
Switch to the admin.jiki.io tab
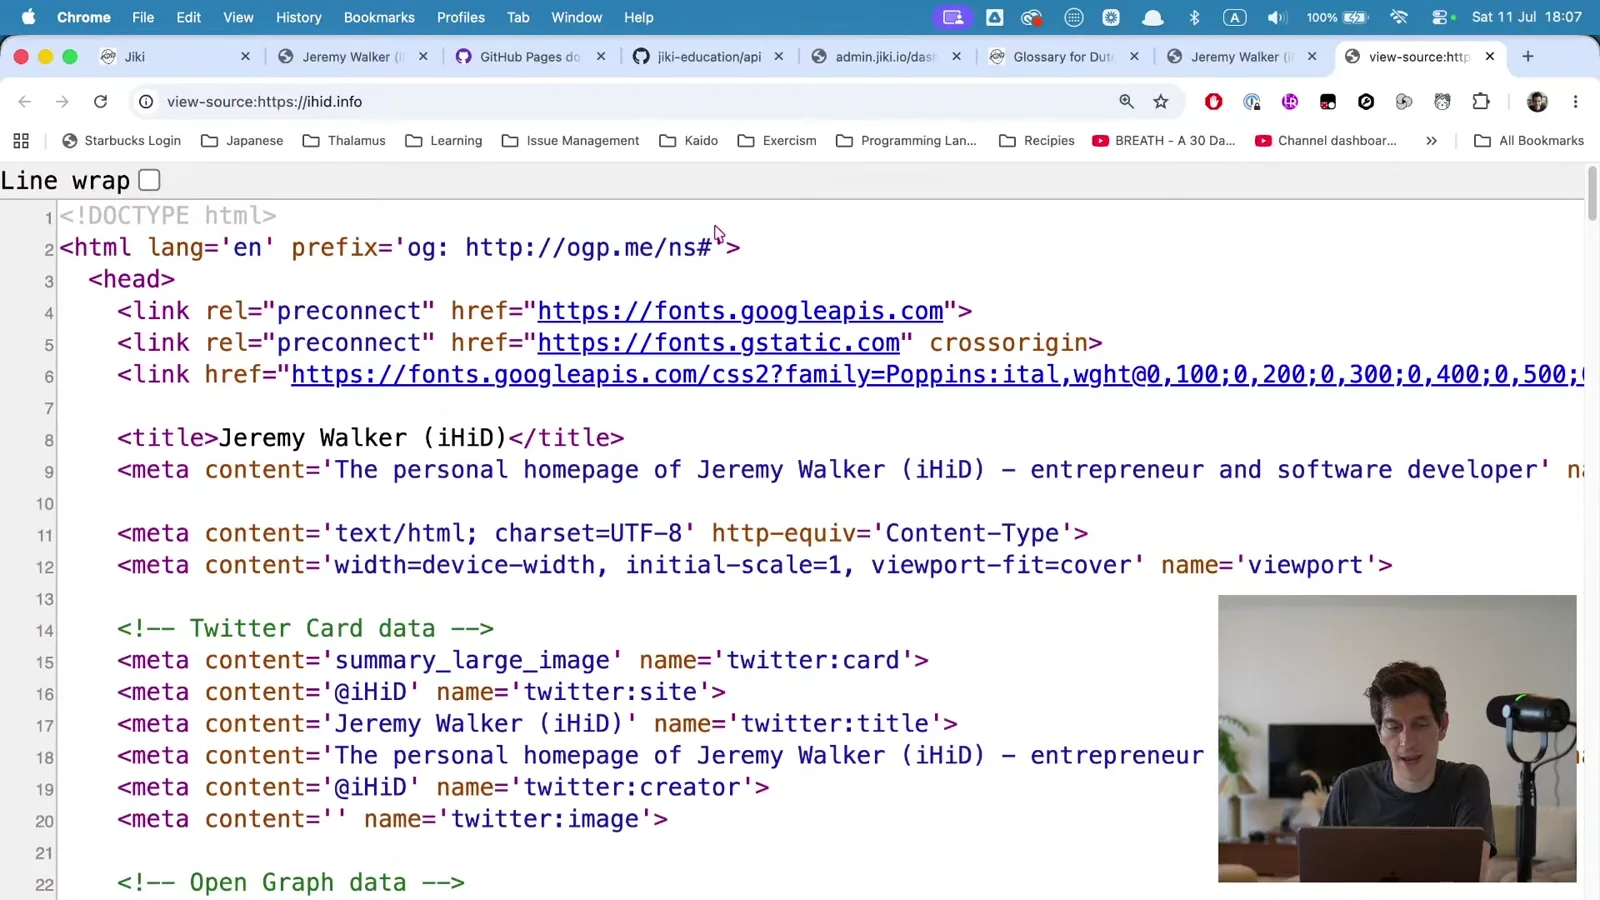884,57
